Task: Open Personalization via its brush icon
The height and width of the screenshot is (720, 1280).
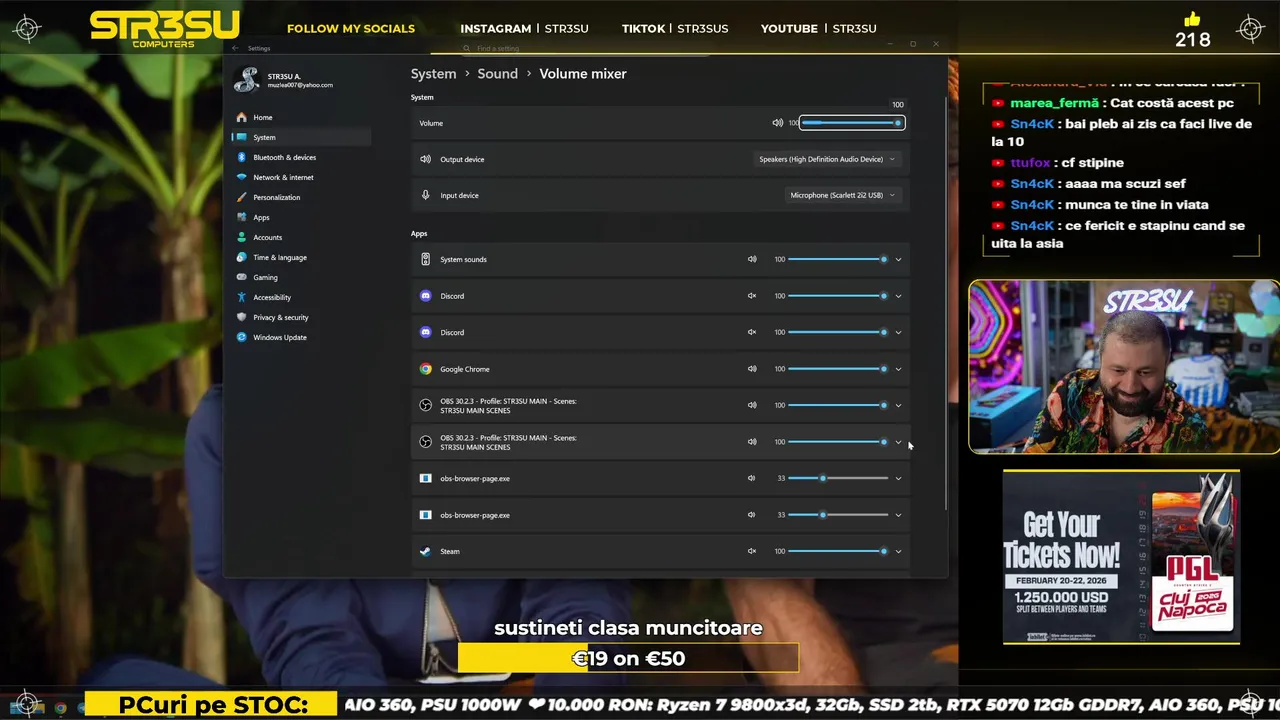Action: (242, 197)
